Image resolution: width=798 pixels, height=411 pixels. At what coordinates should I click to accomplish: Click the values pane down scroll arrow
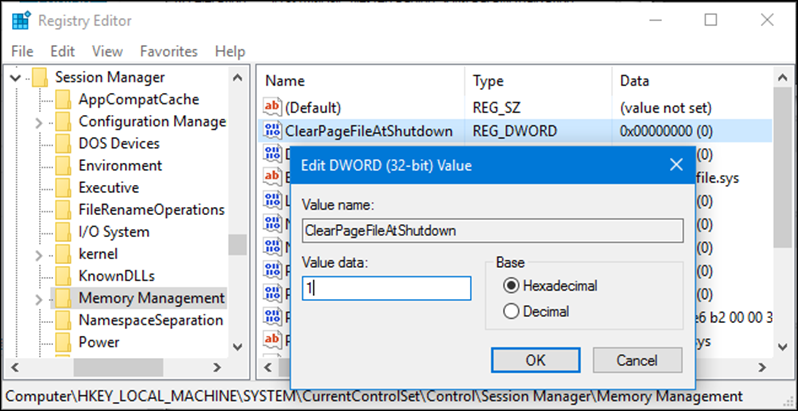click(x=781, y=346)
